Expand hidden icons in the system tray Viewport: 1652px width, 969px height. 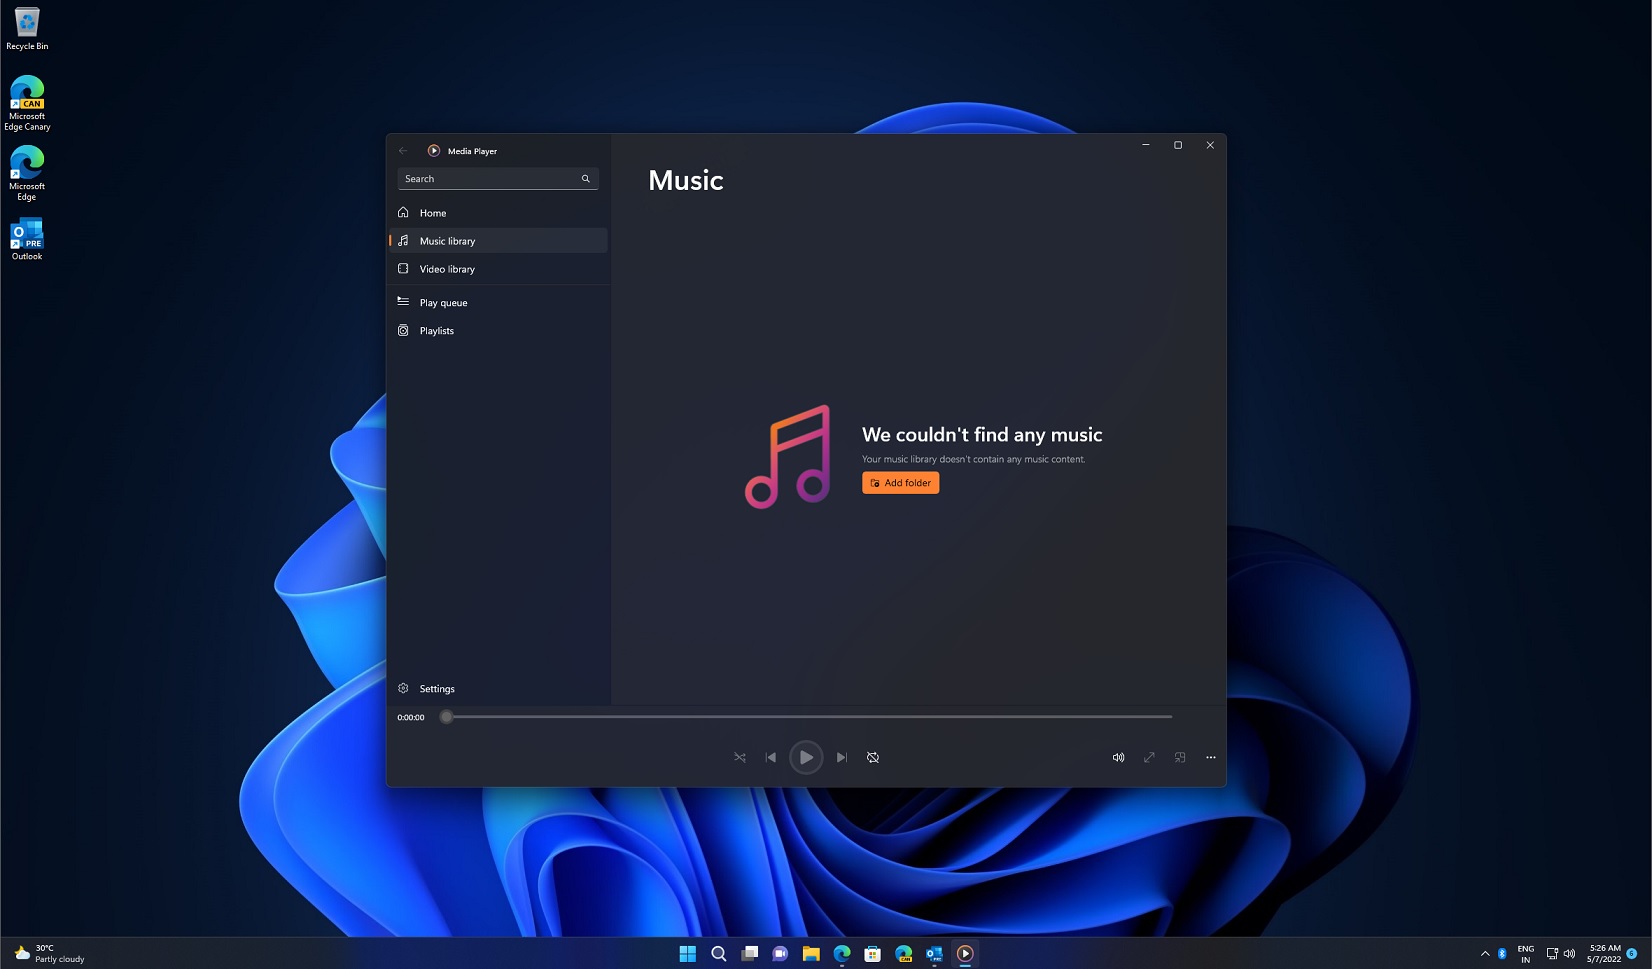coord(1486,953)
